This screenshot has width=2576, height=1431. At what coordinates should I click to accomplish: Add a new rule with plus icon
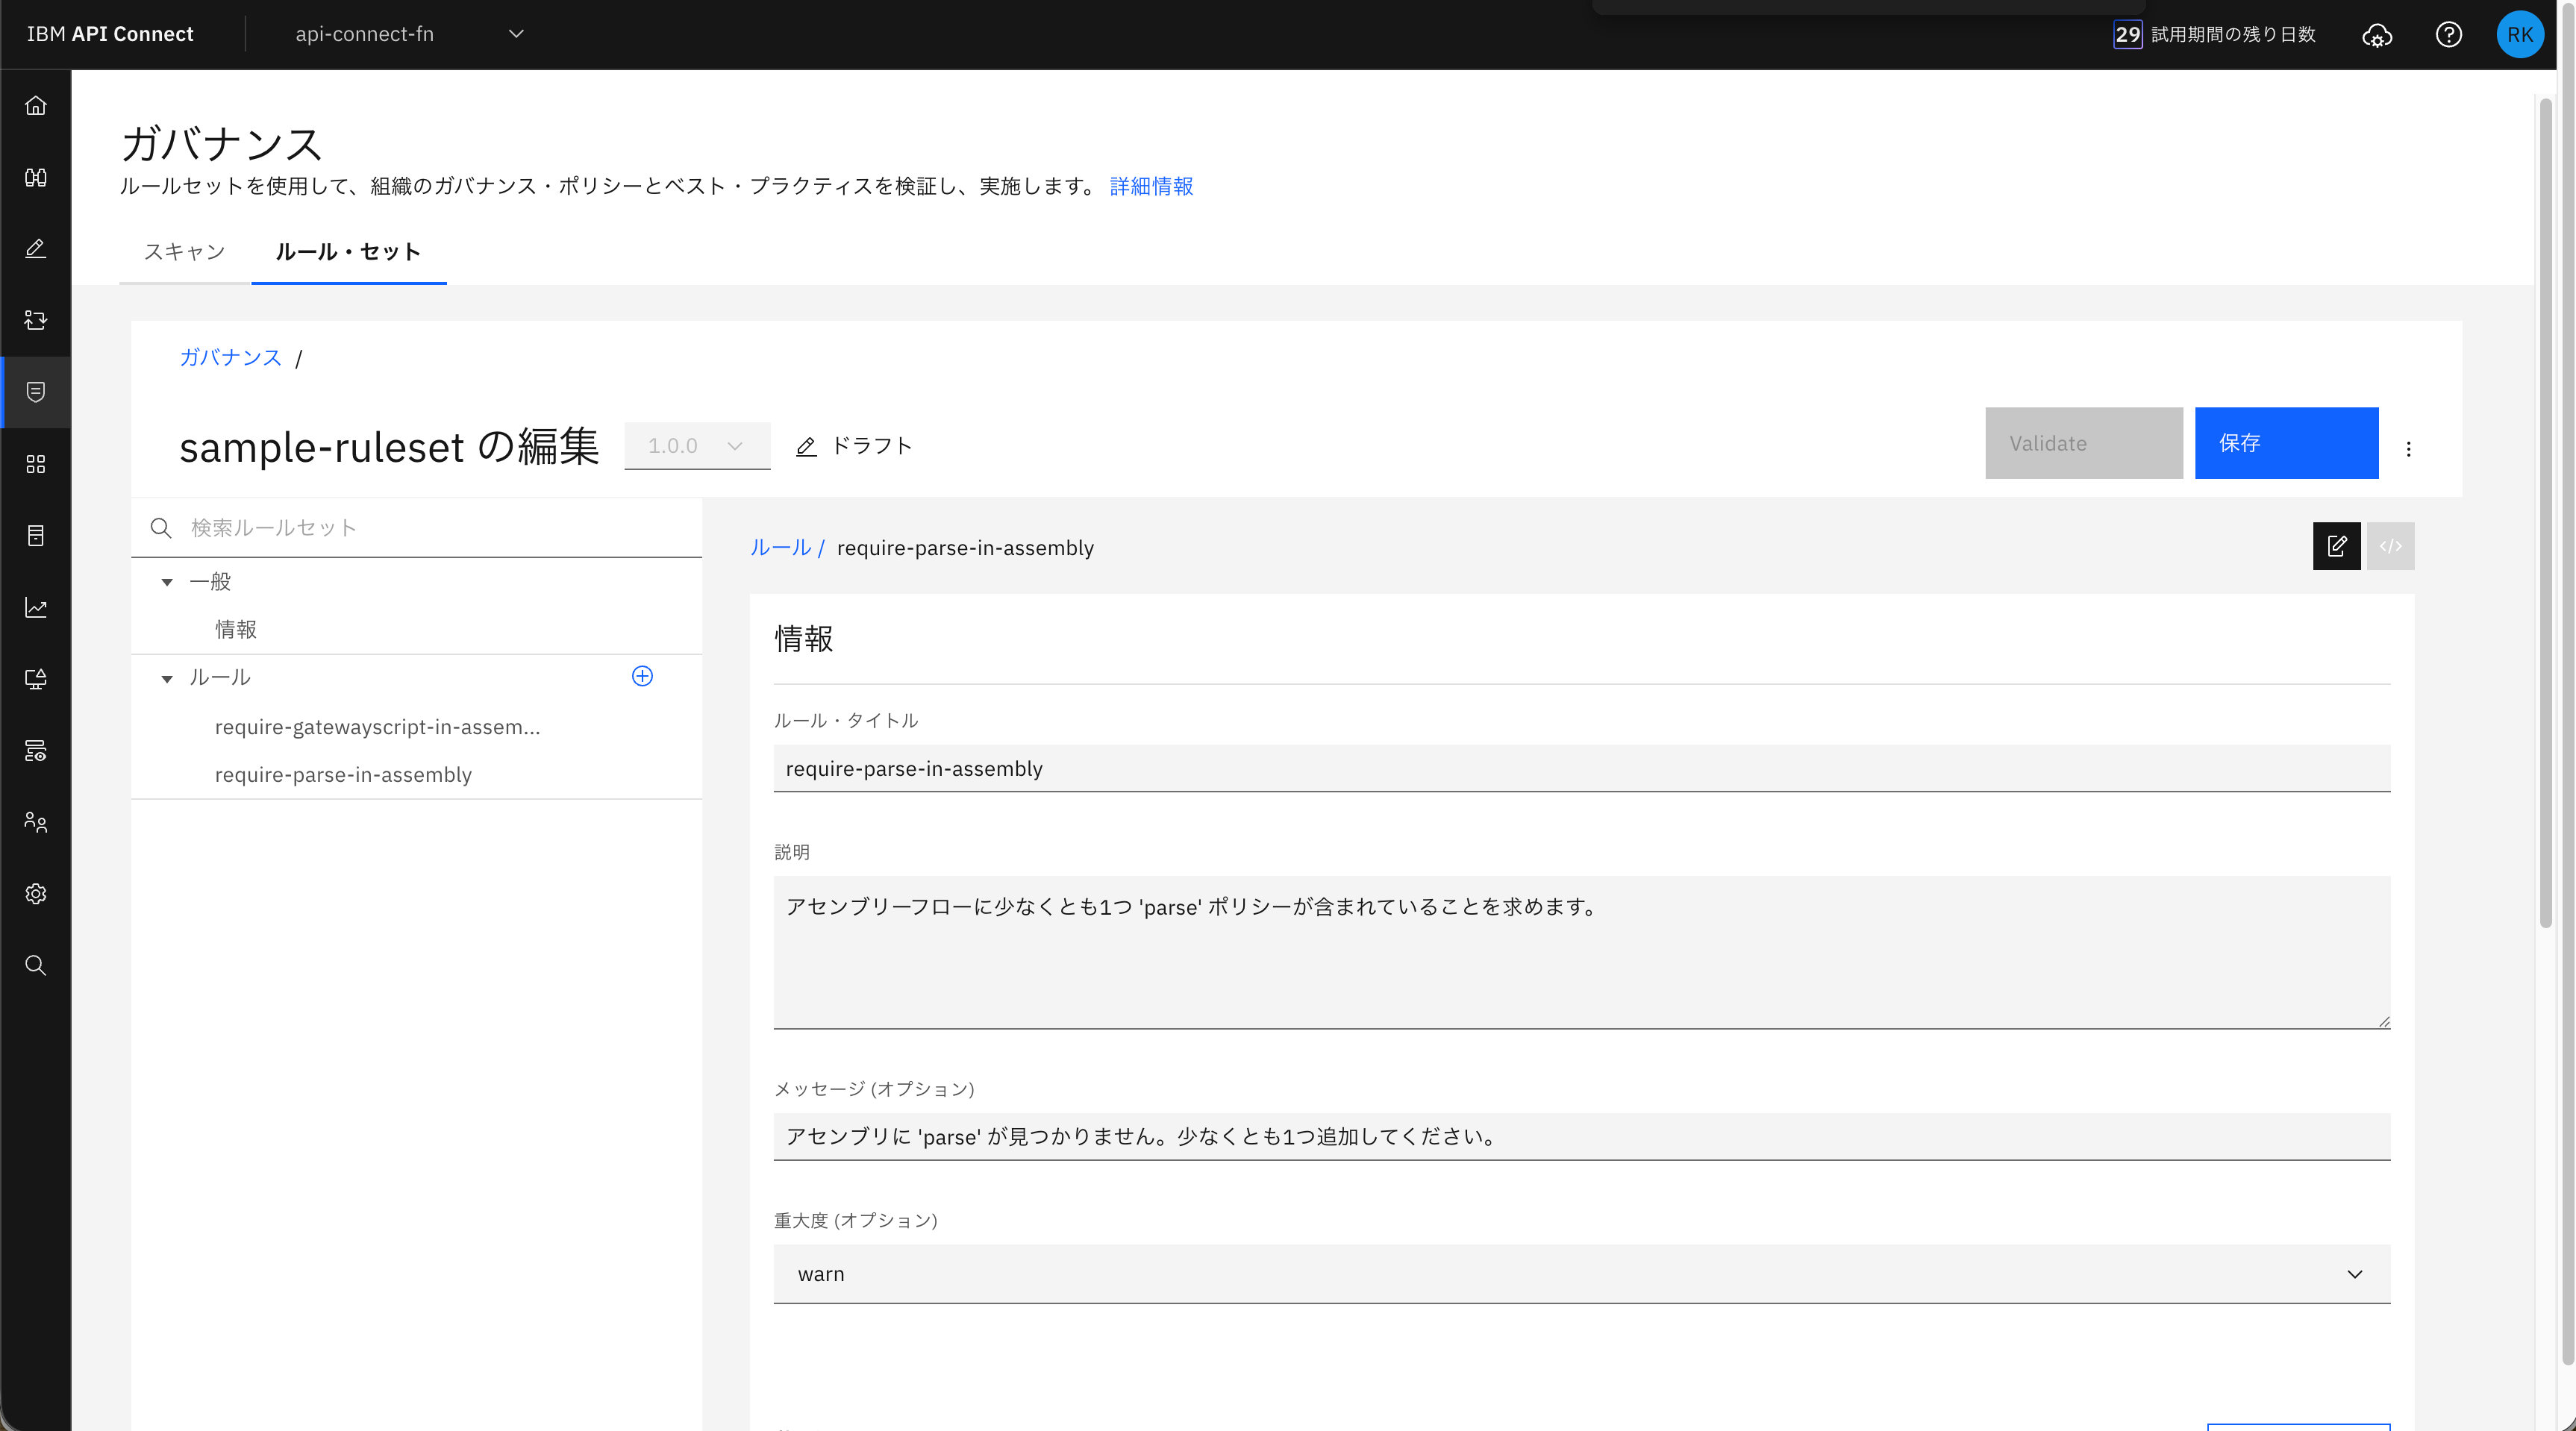pyautogui.click(x=642, y=677)
